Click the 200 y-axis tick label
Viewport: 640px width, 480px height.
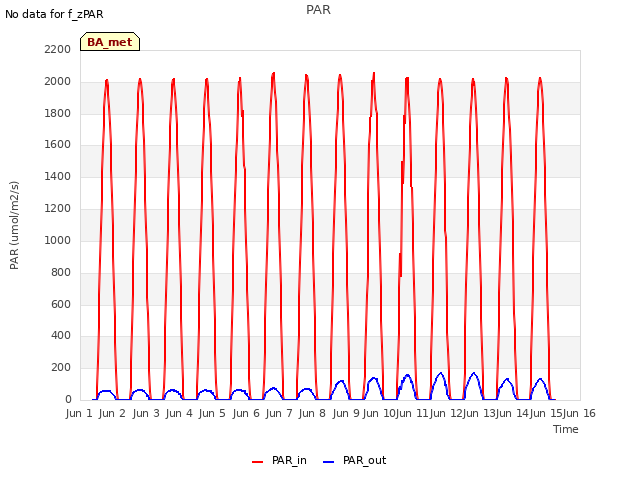pyautogui.click(x=61, y=367)
